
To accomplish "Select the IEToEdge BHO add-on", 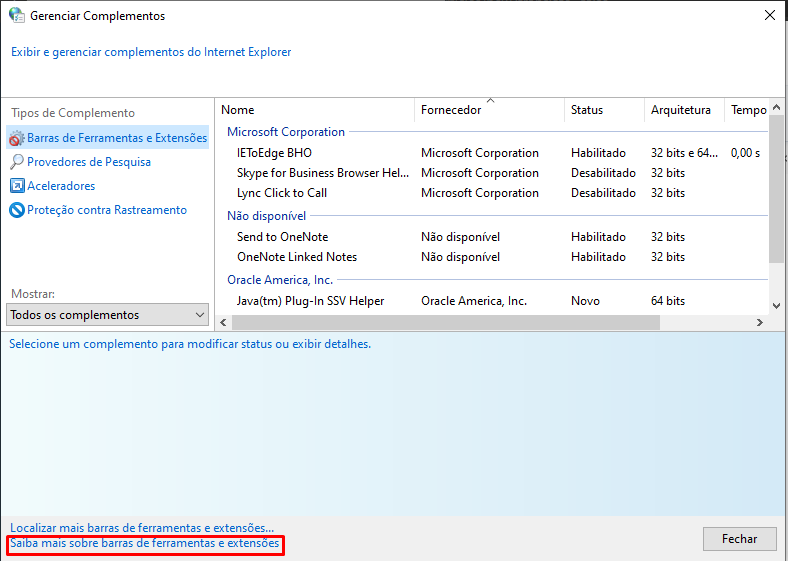I will (274, 153).
